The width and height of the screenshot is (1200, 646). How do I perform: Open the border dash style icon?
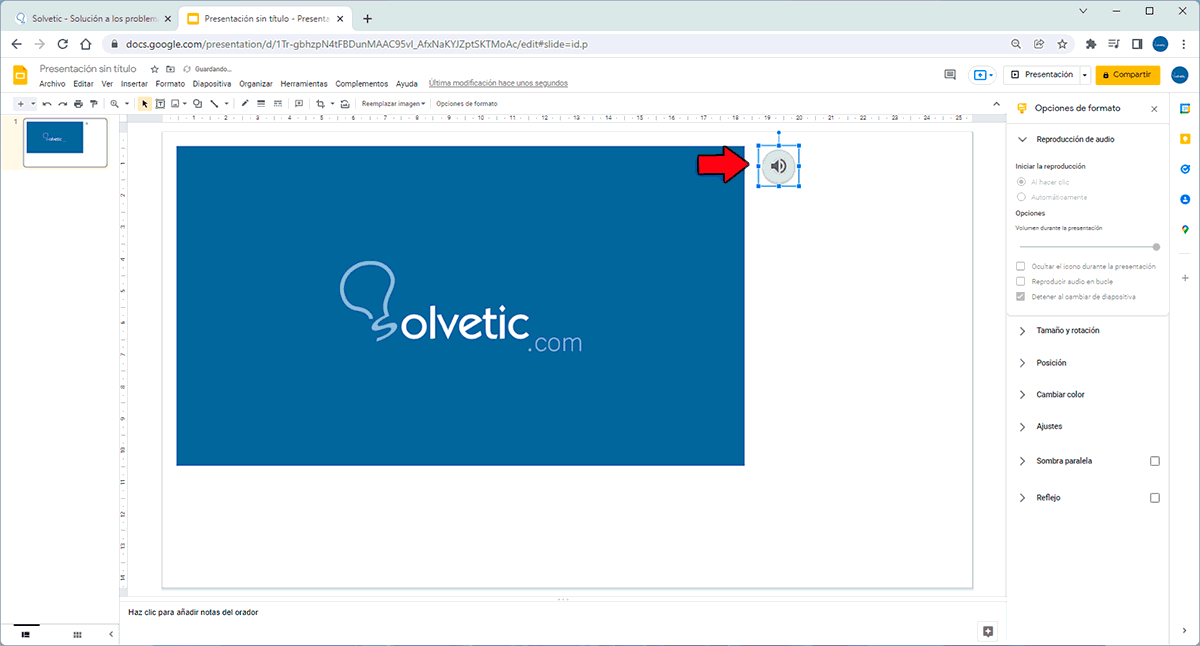277,104
